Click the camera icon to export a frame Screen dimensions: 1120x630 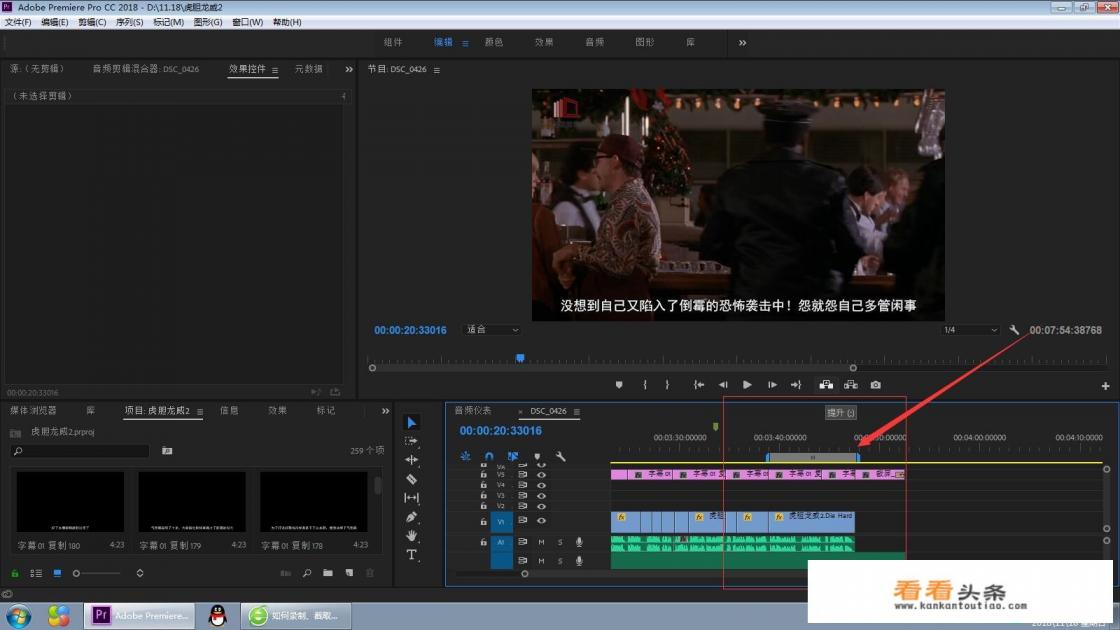[876, 384]
